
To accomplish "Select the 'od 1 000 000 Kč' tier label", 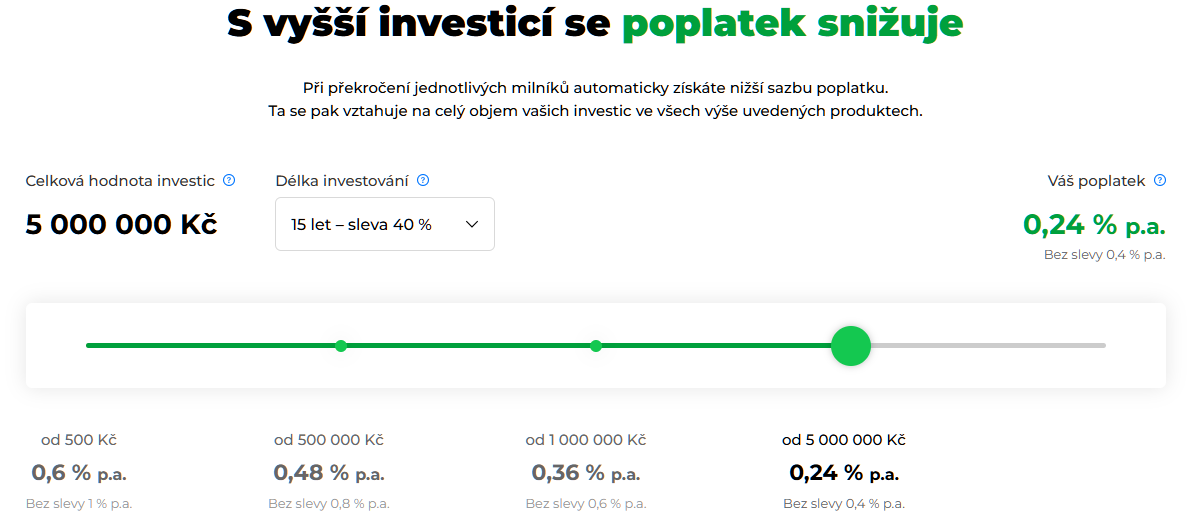I will [585, 440].
